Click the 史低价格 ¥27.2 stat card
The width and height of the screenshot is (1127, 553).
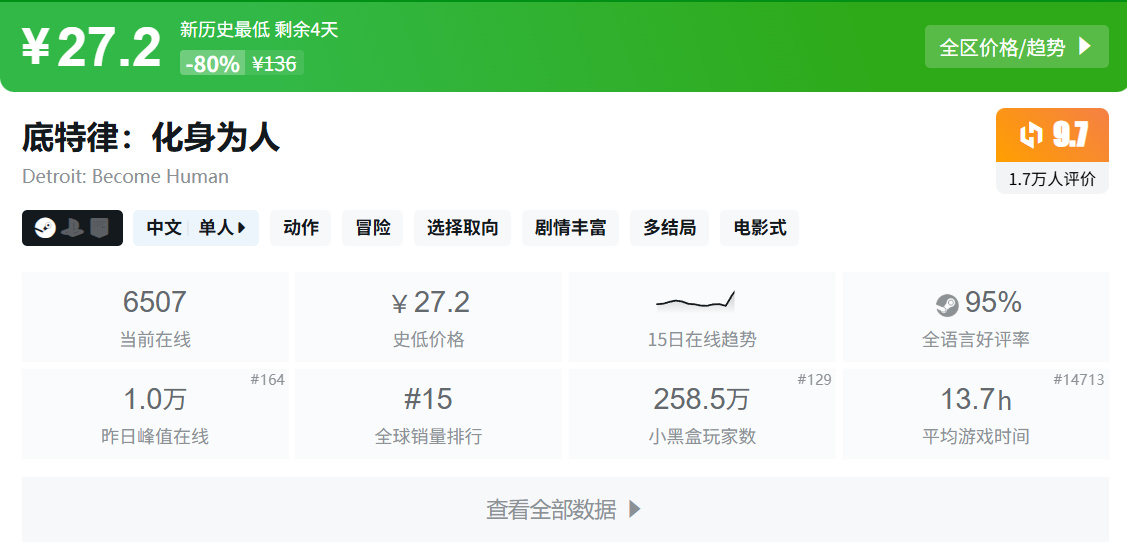428,317
